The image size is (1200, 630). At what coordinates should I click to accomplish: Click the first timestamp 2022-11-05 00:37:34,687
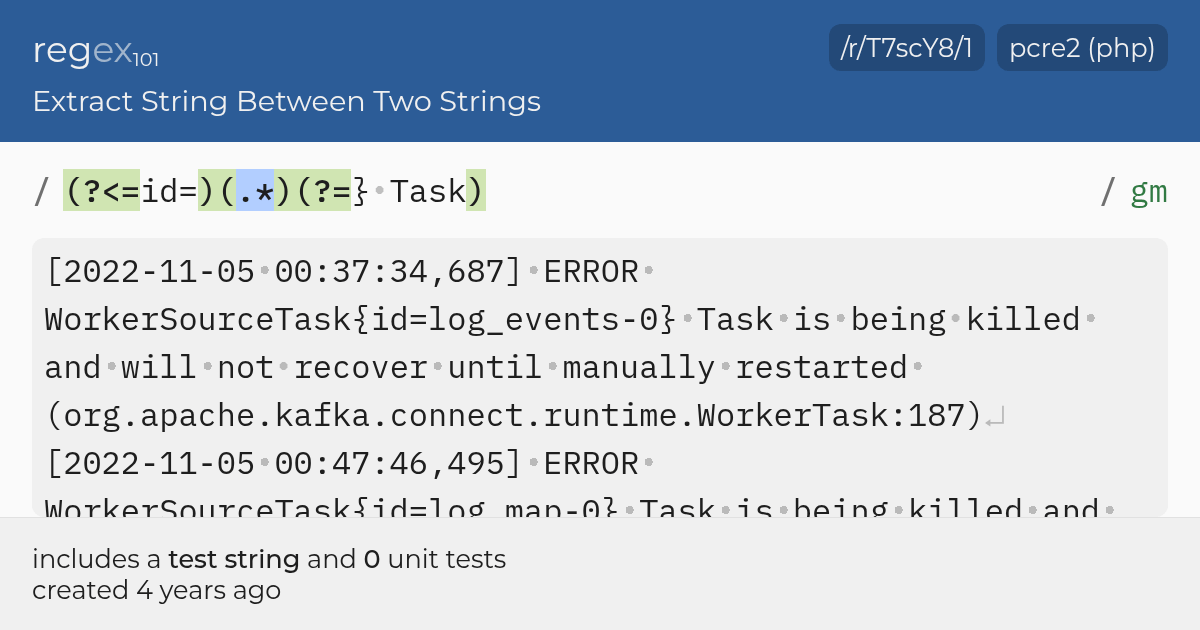(283, 271)
